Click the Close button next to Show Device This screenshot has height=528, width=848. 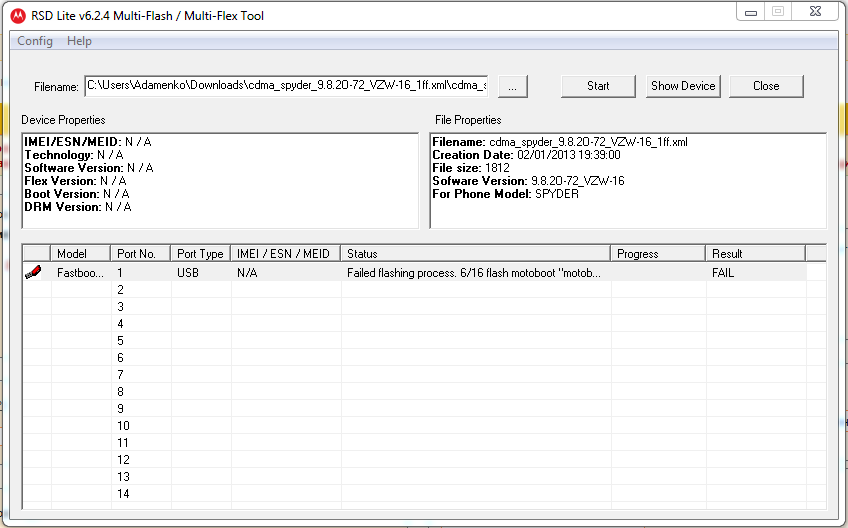(x=766, y=86)
